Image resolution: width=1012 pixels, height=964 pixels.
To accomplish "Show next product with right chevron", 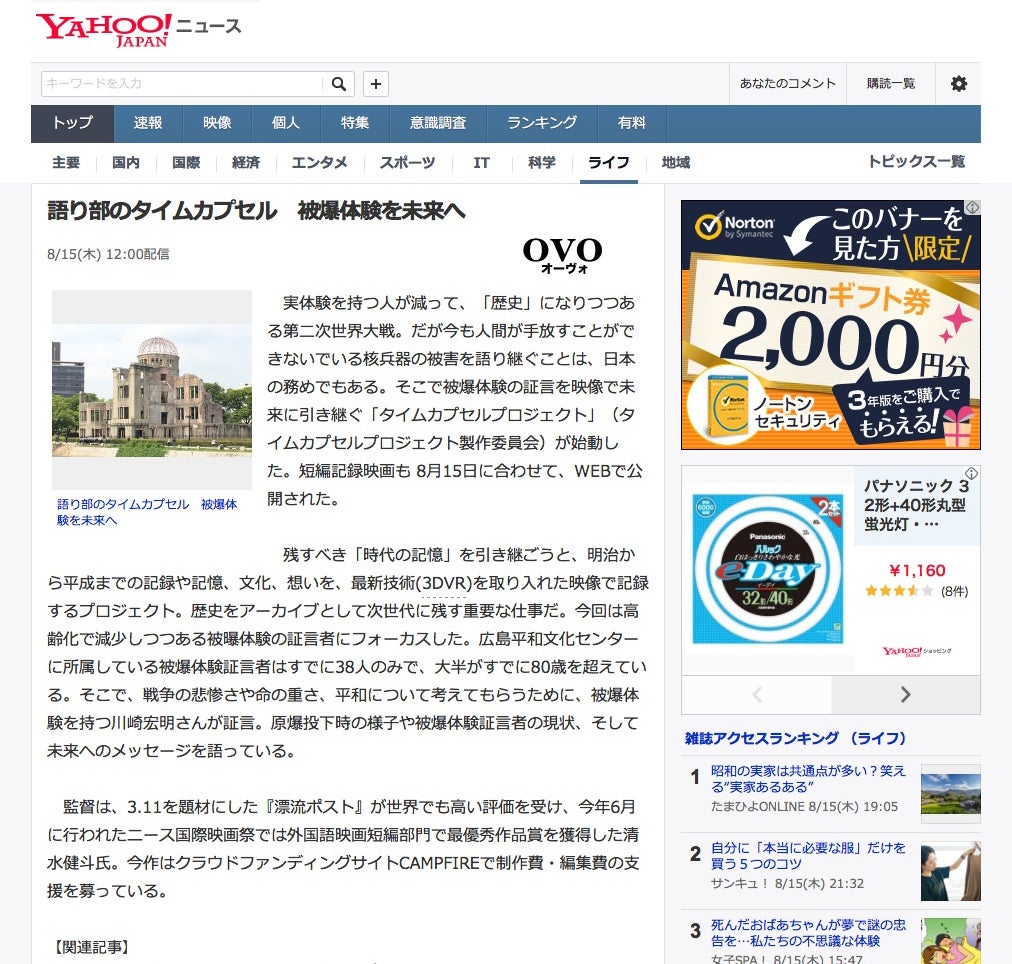I will [905, 694].
